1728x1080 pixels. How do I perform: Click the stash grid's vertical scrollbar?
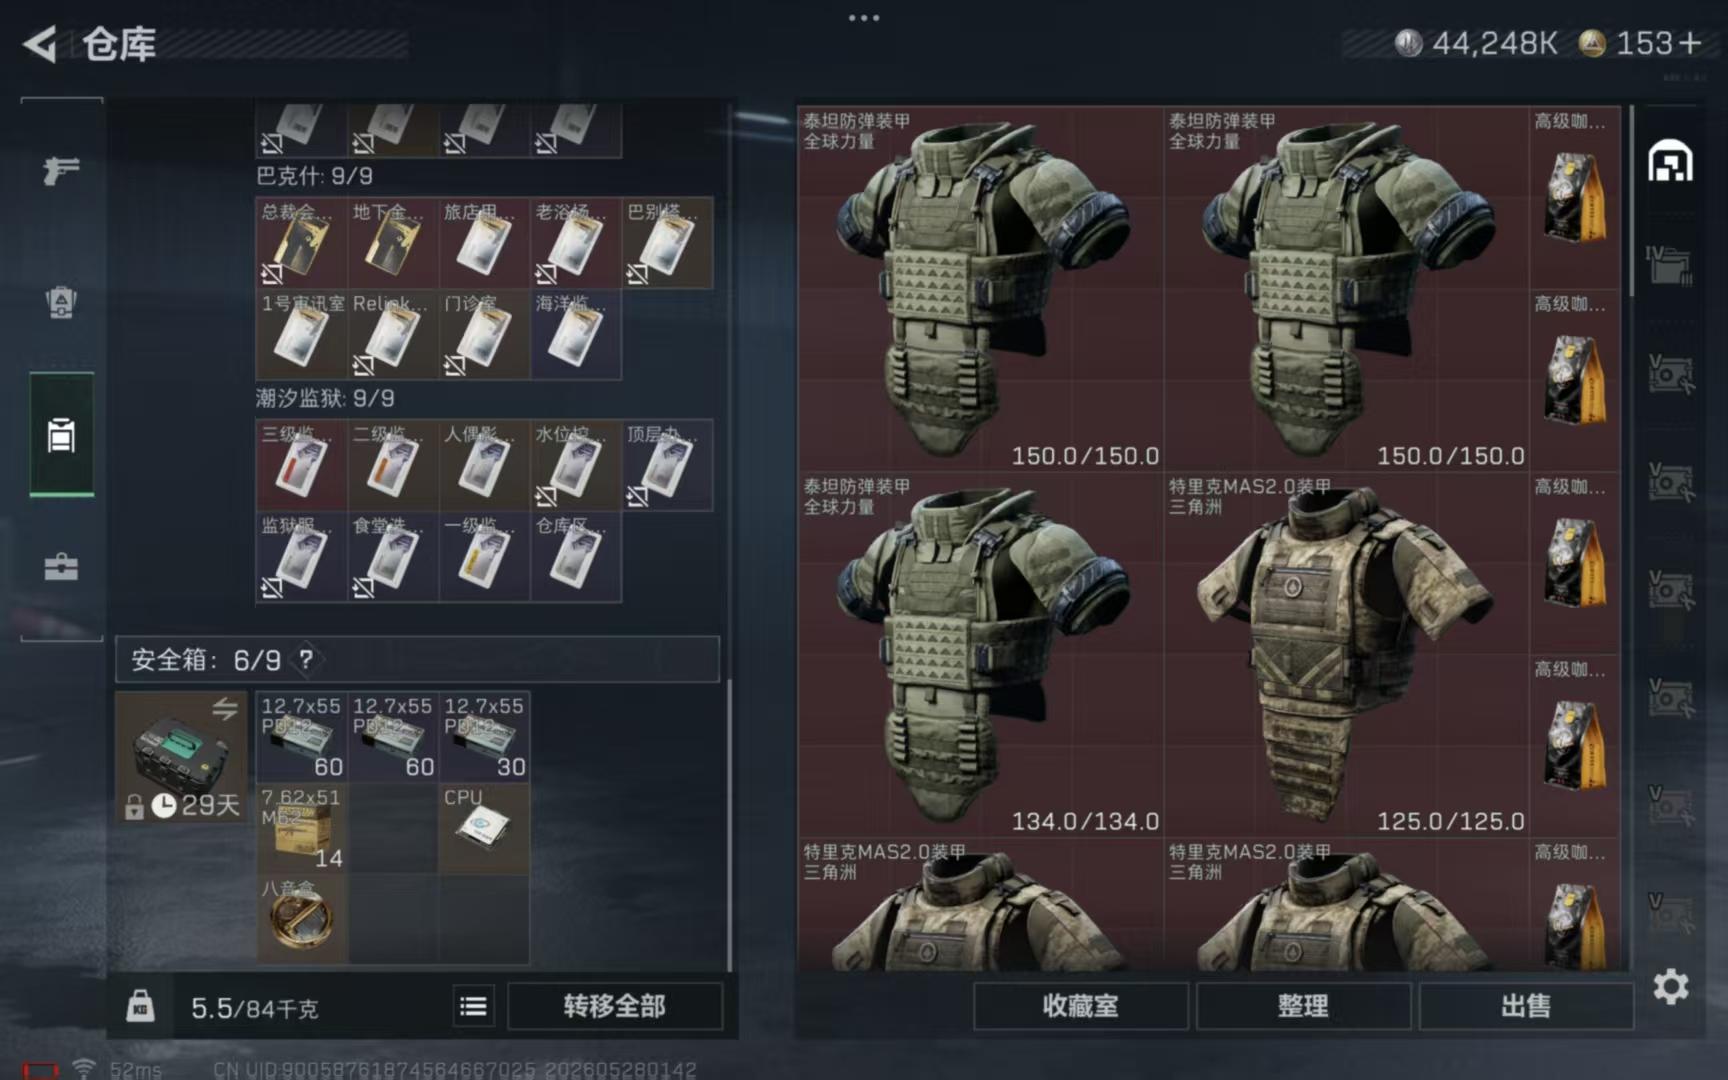click(1632, 200)
